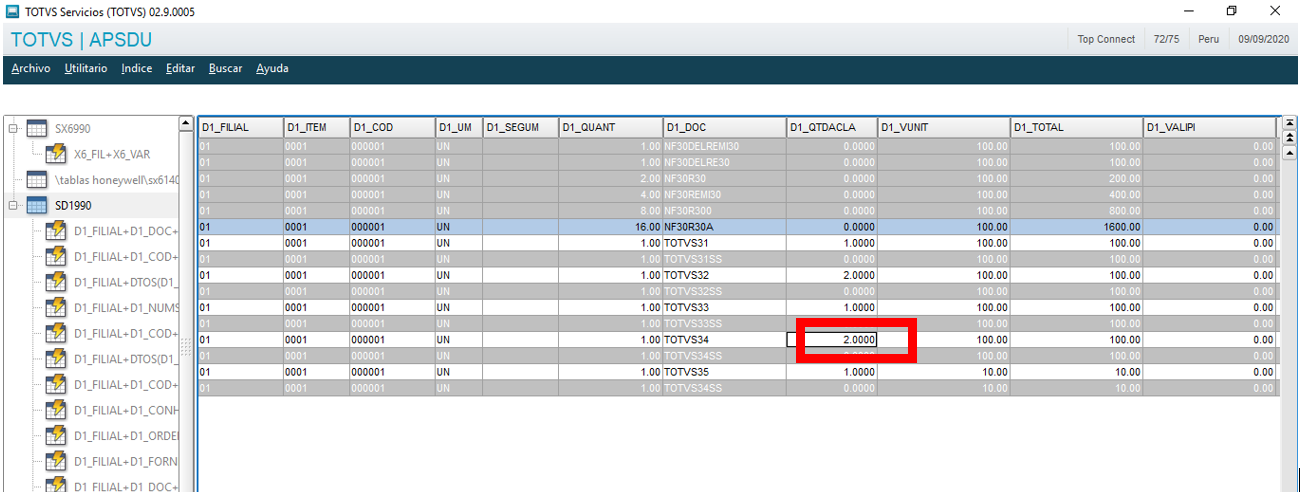Screen dimensions: 1301x492
Task: Click the NF30DELREMI30 document cell
Action: pyautogui.click(x=724, y=146)
